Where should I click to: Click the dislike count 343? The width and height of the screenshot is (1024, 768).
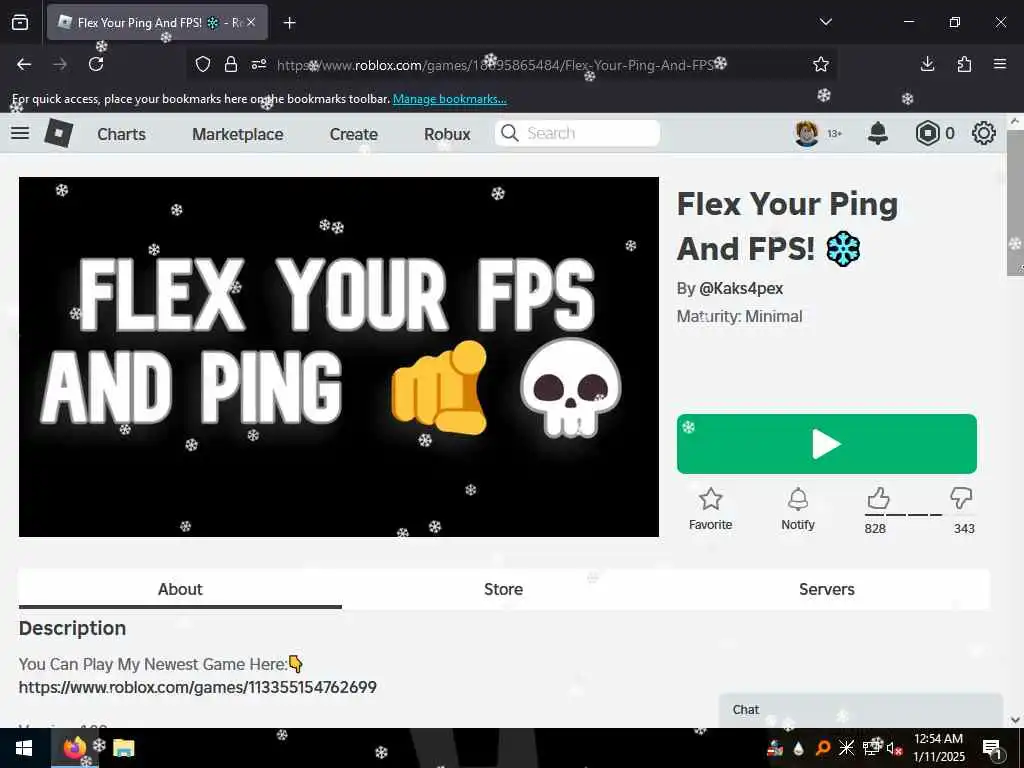964,528
